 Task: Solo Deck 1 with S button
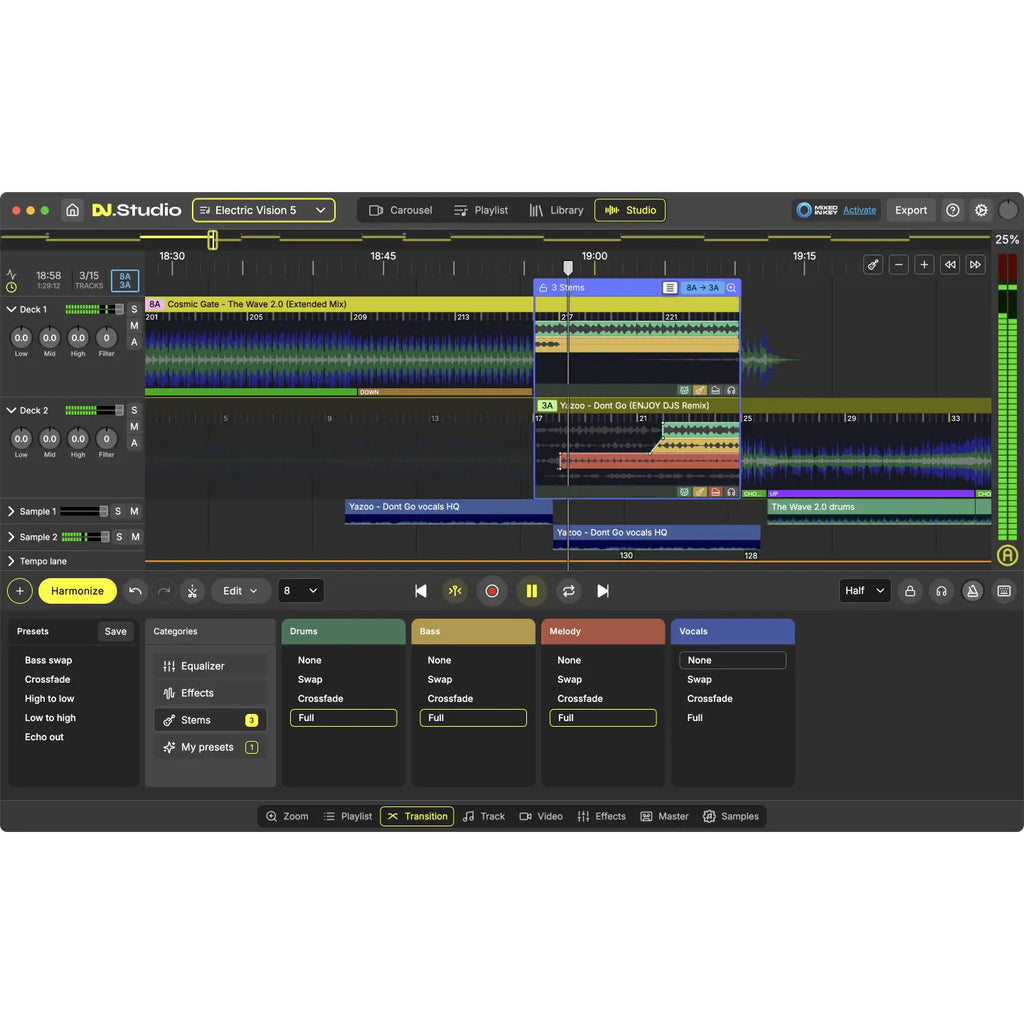pos(135,310)
